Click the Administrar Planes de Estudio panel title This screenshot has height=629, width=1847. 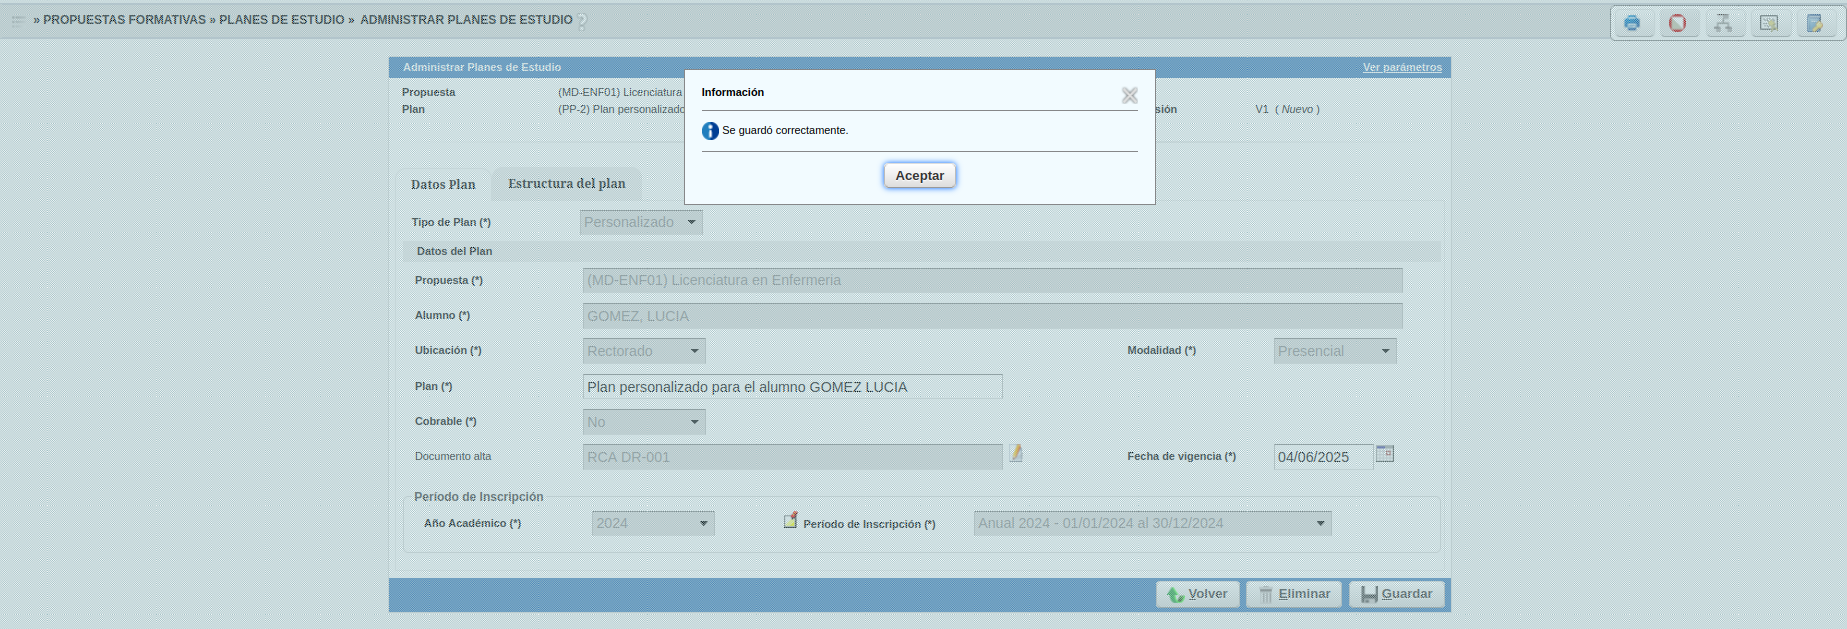coord(482,67)
